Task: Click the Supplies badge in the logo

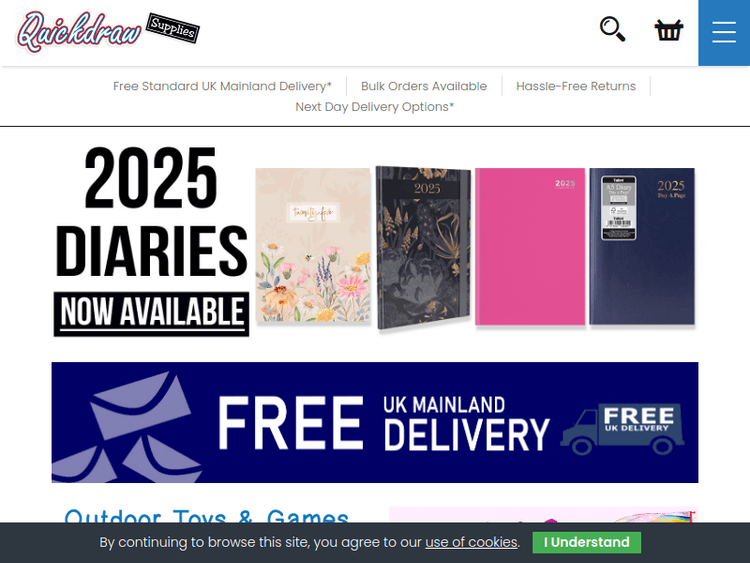Action: tap(173, 28)
